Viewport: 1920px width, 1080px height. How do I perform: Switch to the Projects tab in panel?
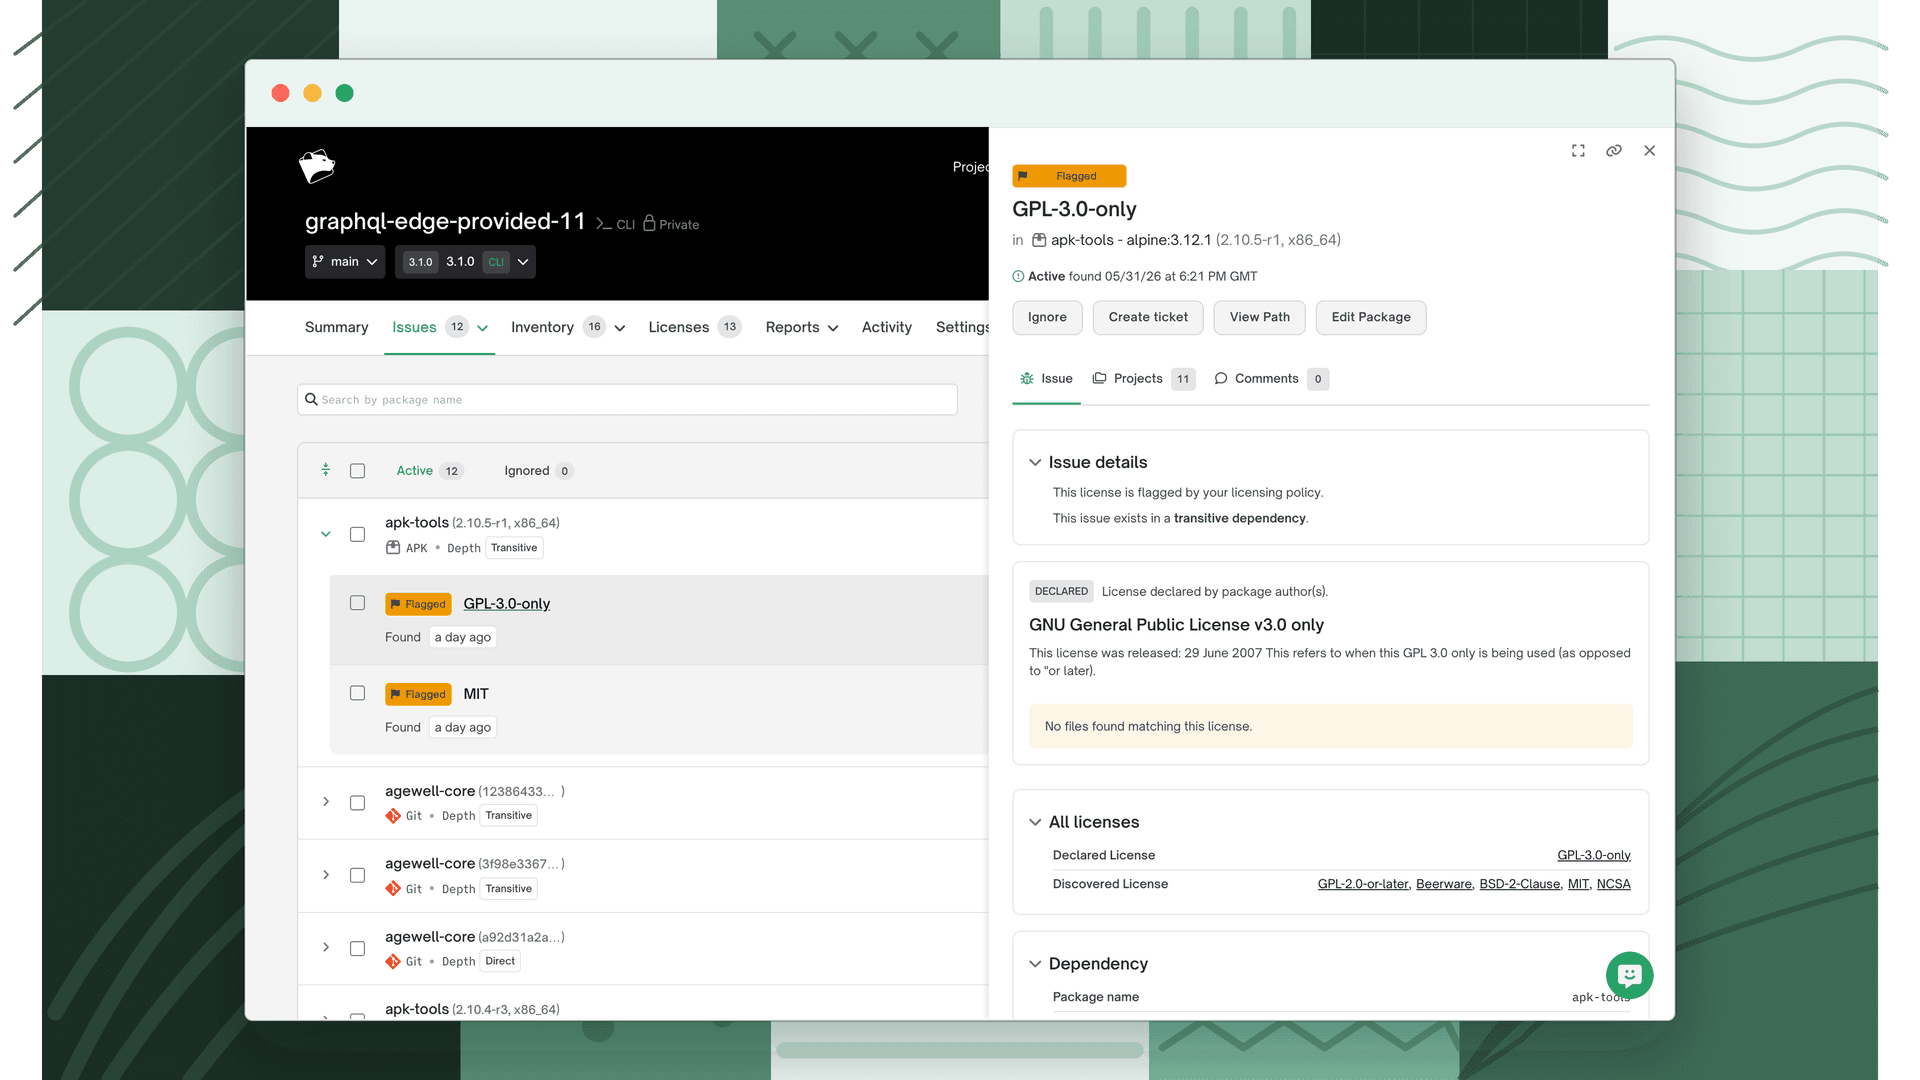[x=1144, y=378]
